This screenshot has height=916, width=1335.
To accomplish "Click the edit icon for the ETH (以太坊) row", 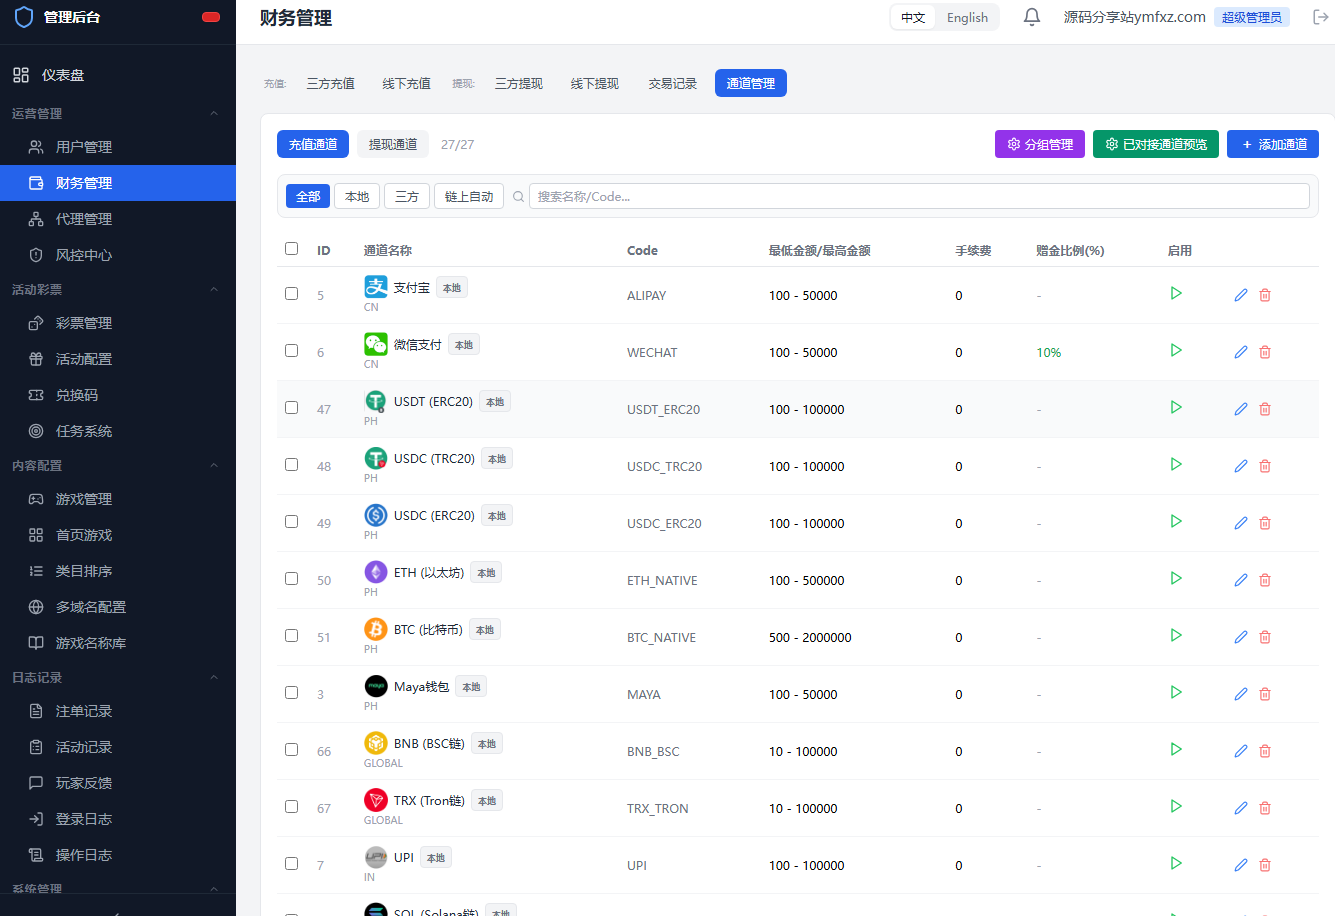I will [x=1241, y=580].
